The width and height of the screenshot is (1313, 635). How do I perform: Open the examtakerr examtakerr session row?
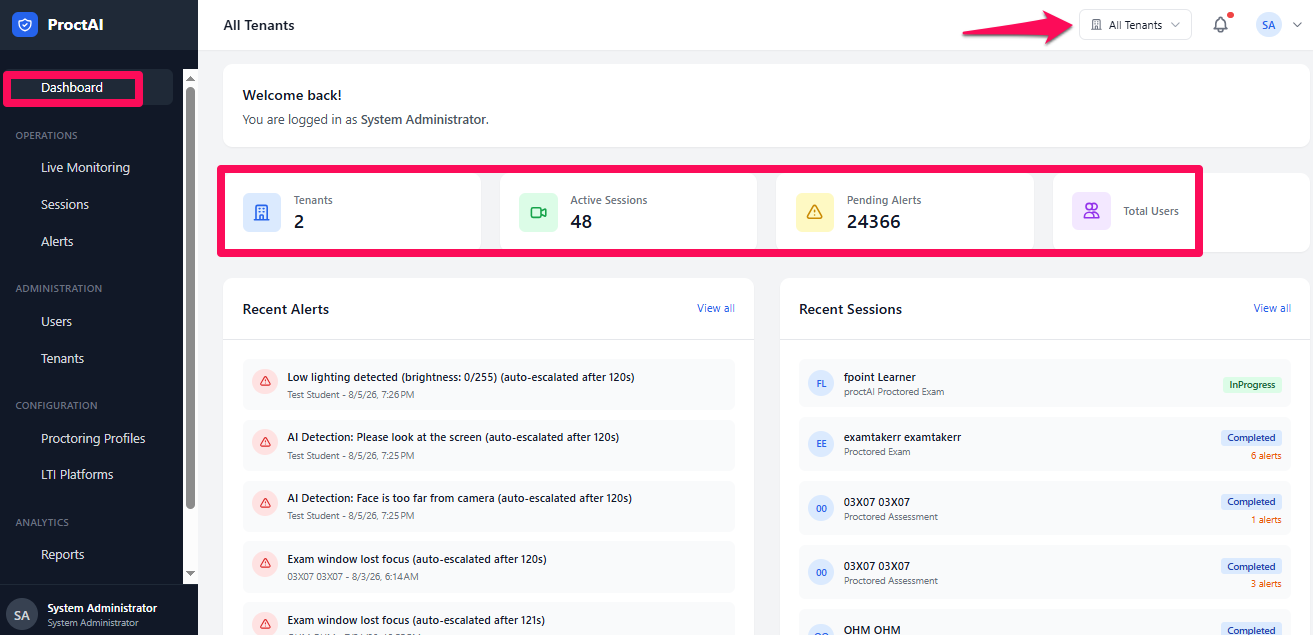(x=1045, y=445)
